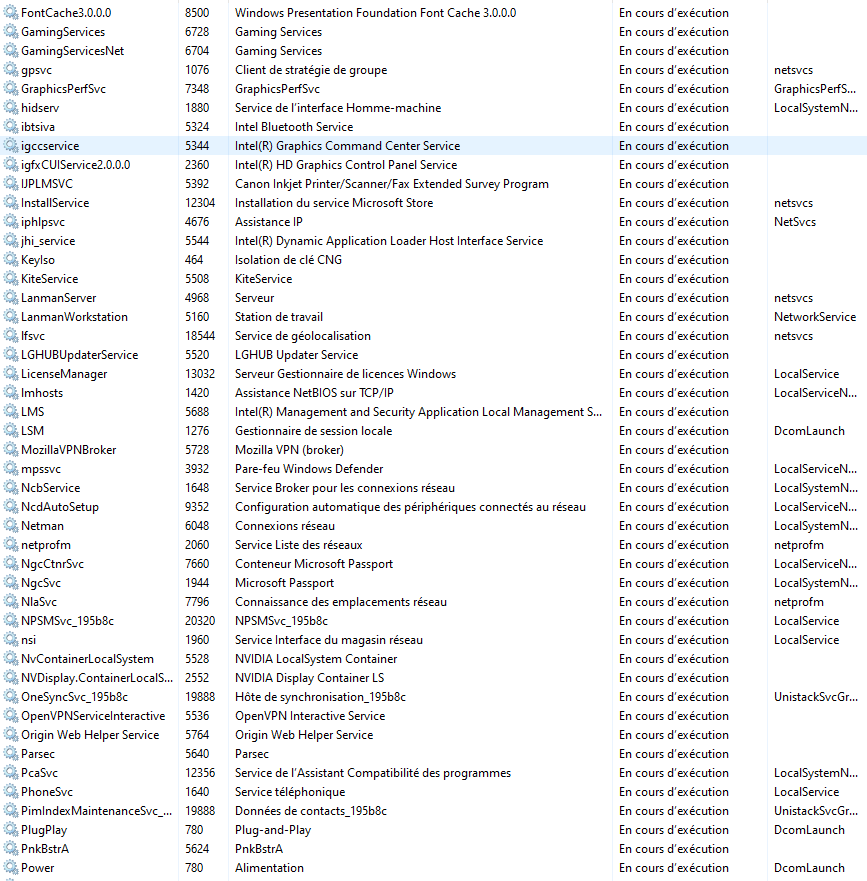Viewport: 867px width, 881px height.
Task: Click the PnkBstrA gear icon
Action: (x=11, y=849)
